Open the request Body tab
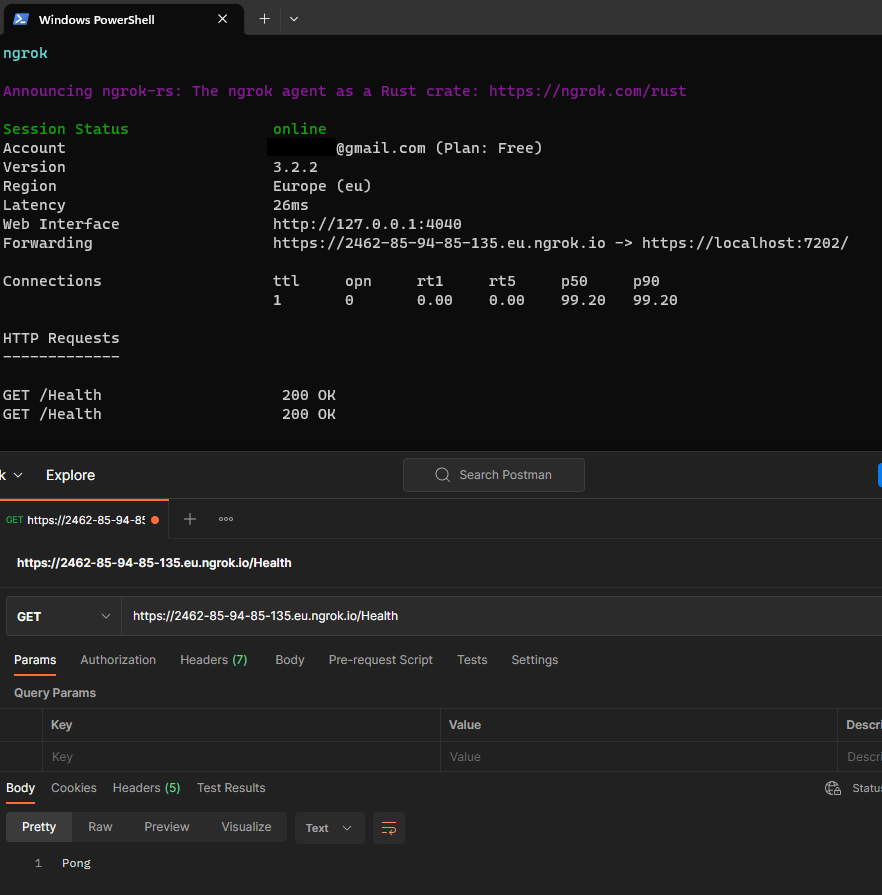This screenshot has height=895, width=882. [x=289, y=660]
